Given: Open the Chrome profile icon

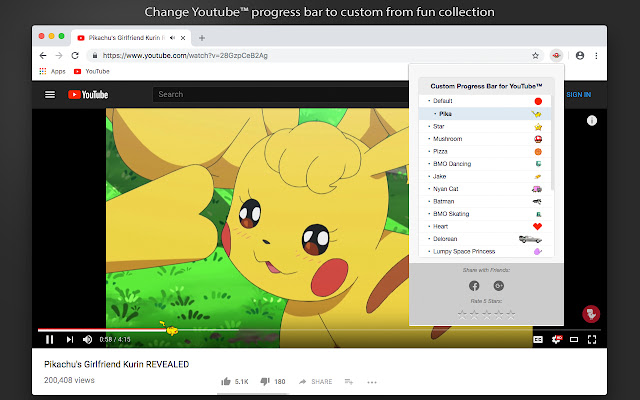Looking at the screenshot, I should pyautogui.click(x=580, y=56).
